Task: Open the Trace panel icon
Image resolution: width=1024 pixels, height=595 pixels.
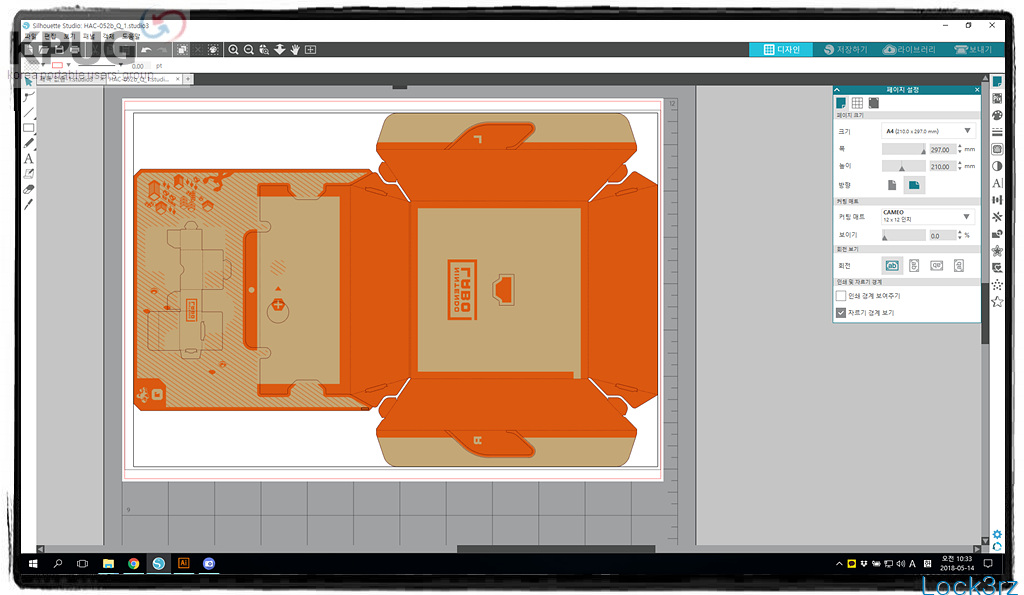Action: click(x=997, y=149)
